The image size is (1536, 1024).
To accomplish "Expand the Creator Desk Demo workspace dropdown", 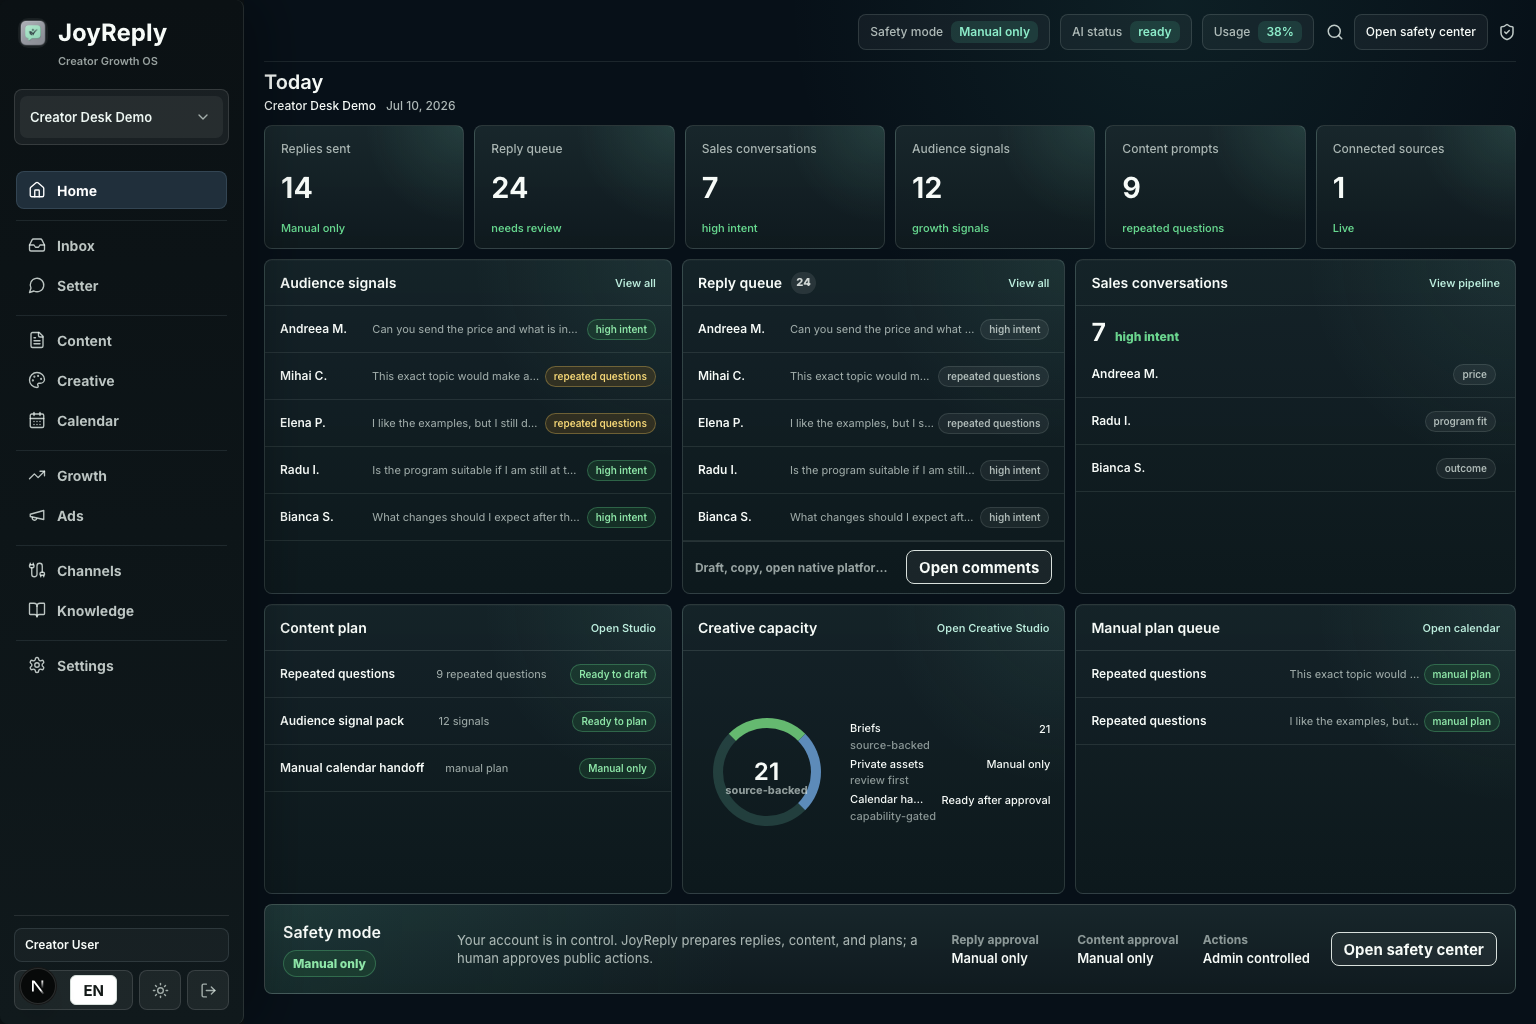I will pyautogui.click(x=121, y=117).
